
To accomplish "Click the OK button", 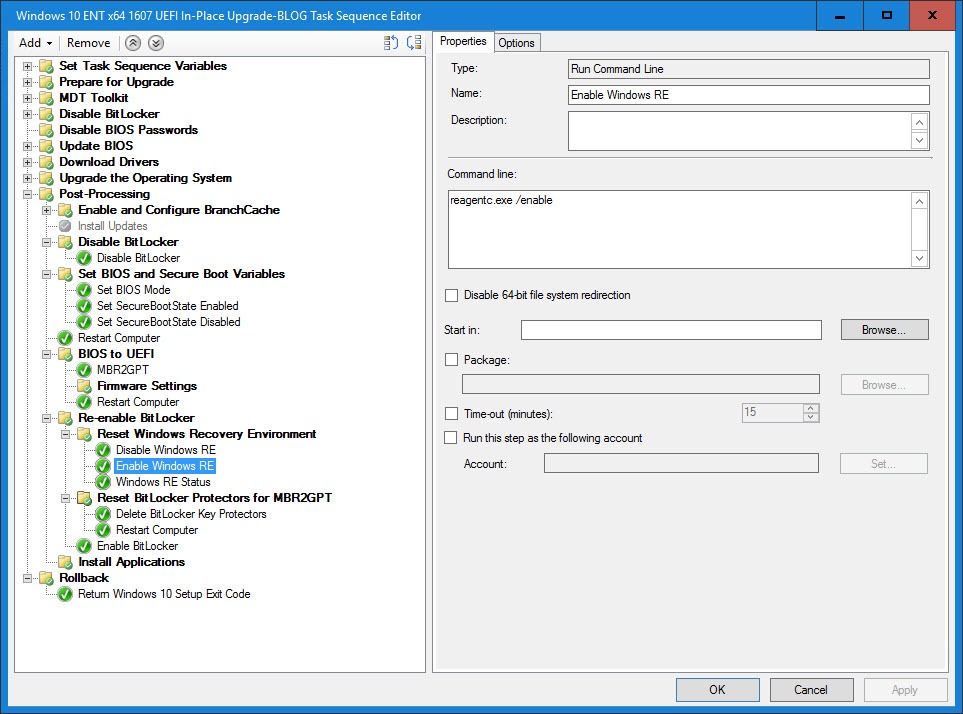I will (x=717, y=690).
